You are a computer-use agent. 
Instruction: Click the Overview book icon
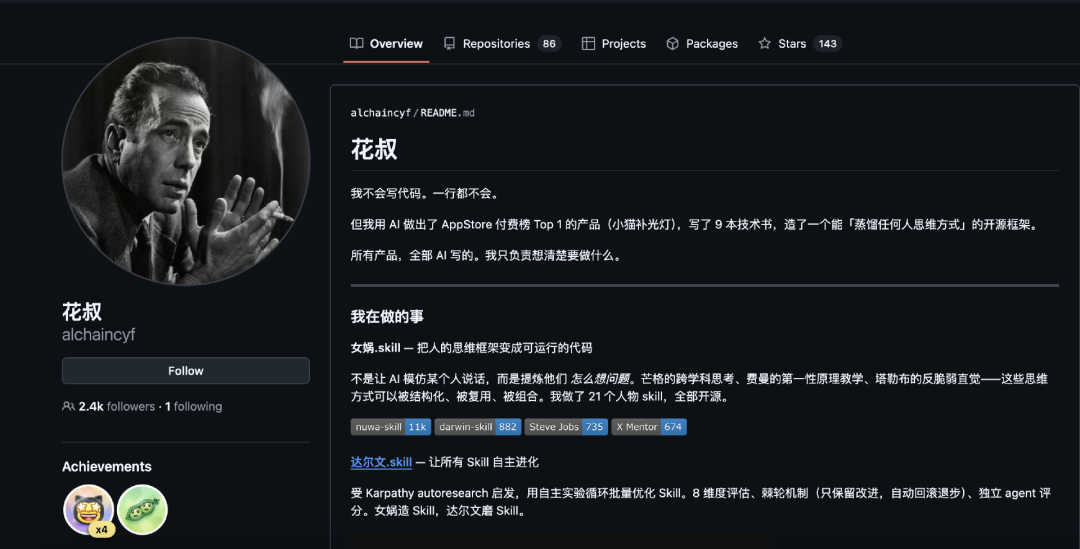(x=356, y=43)
